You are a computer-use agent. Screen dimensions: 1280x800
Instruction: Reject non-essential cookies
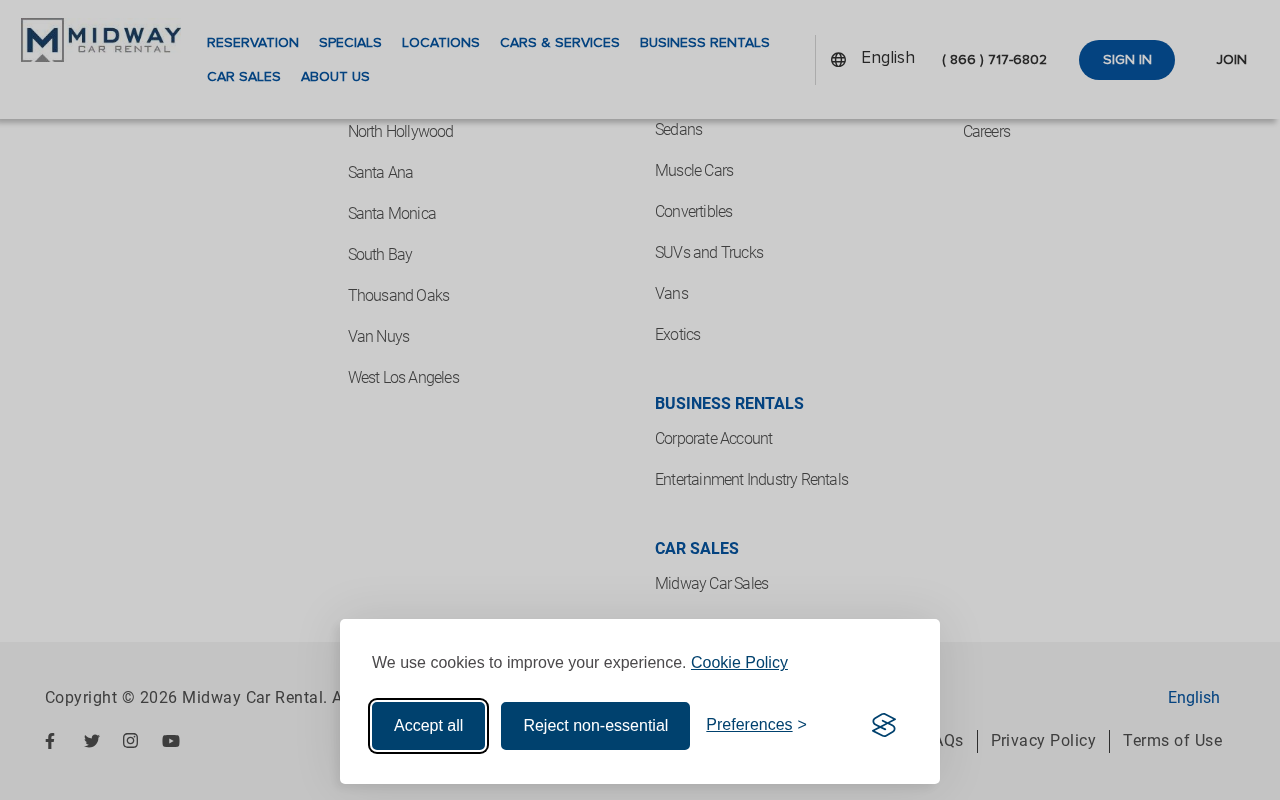pos(596,726)
